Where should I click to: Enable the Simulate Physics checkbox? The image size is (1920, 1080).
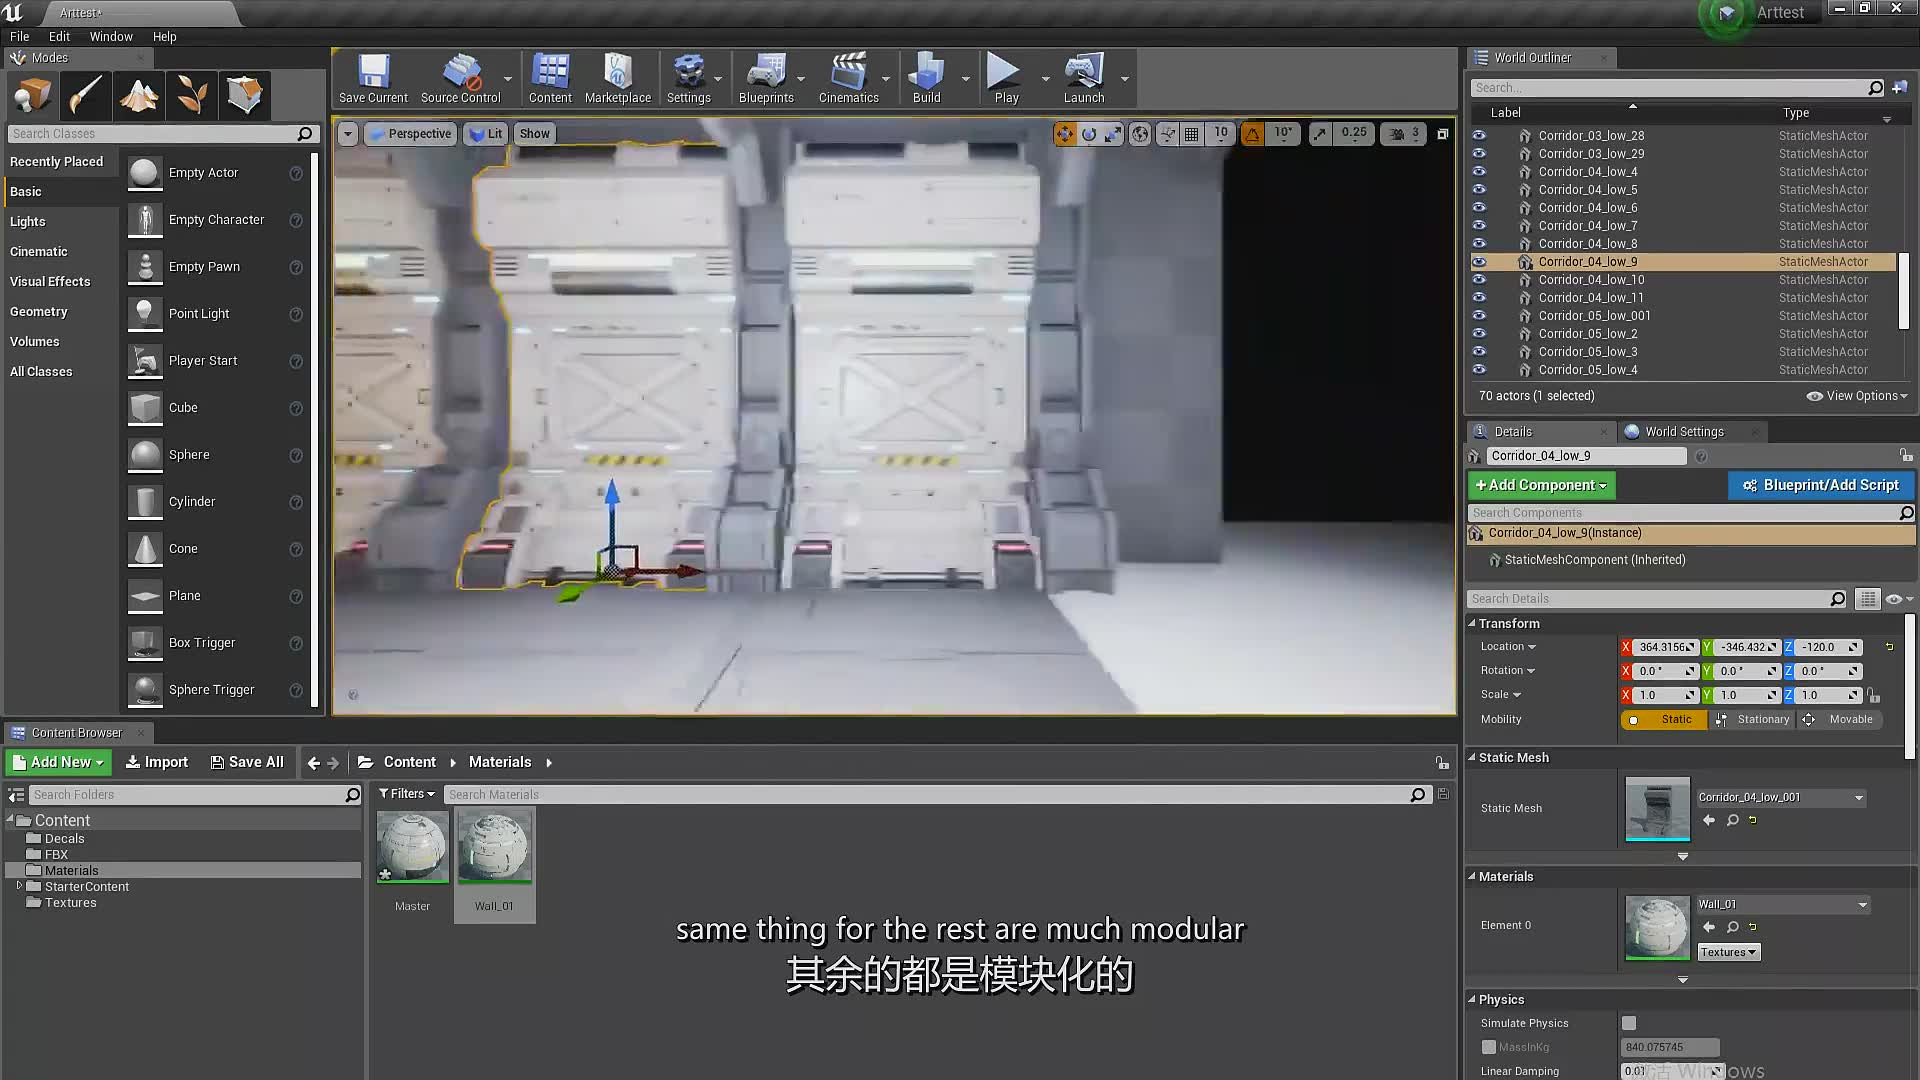click(x=1629, y=1023)
